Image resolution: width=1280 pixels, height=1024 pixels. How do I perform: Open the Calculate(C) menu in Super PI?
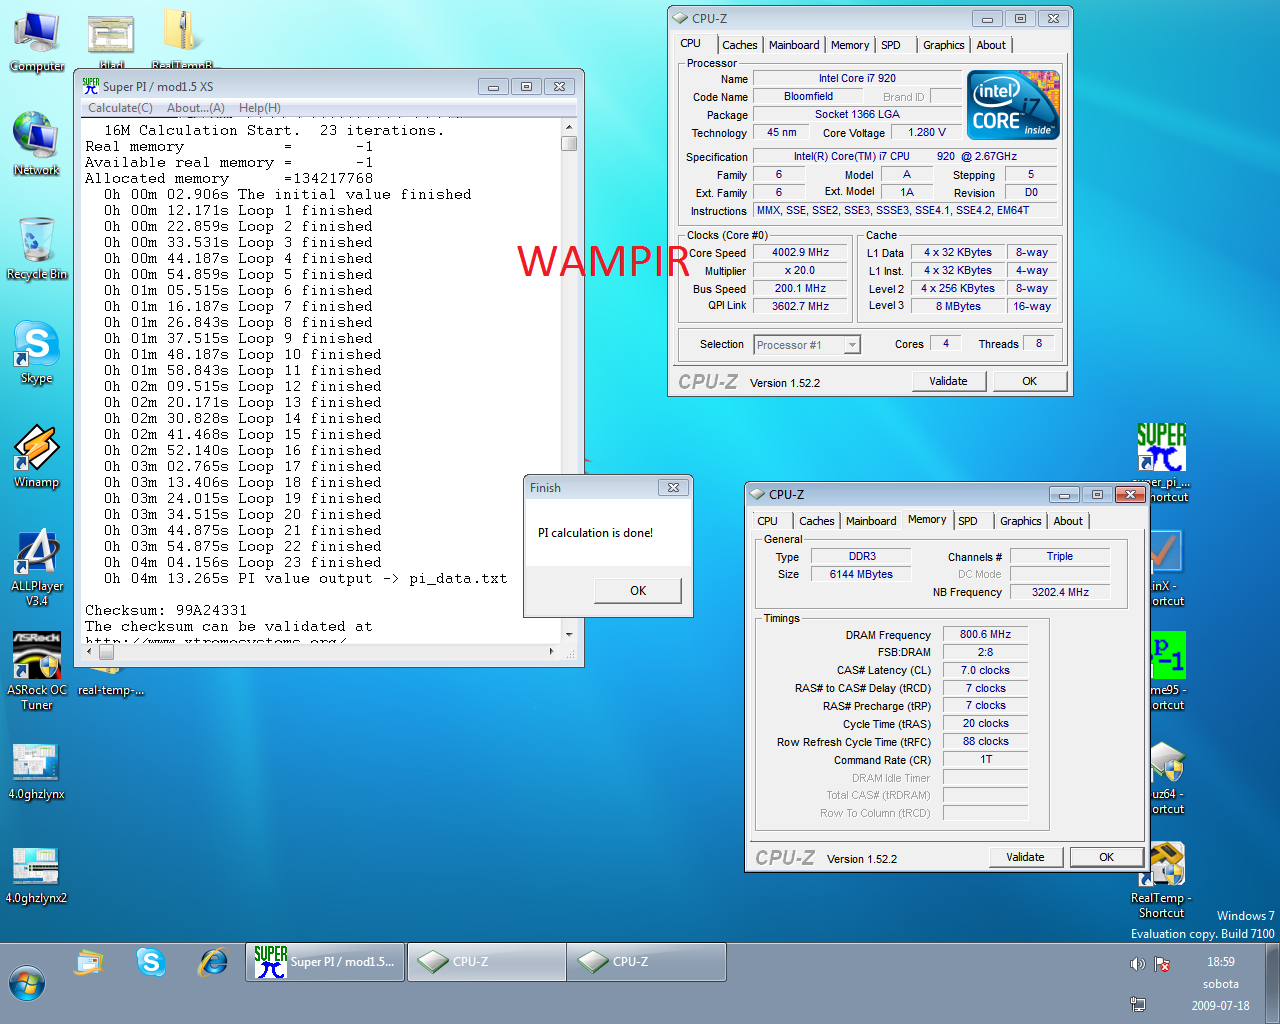120,108
